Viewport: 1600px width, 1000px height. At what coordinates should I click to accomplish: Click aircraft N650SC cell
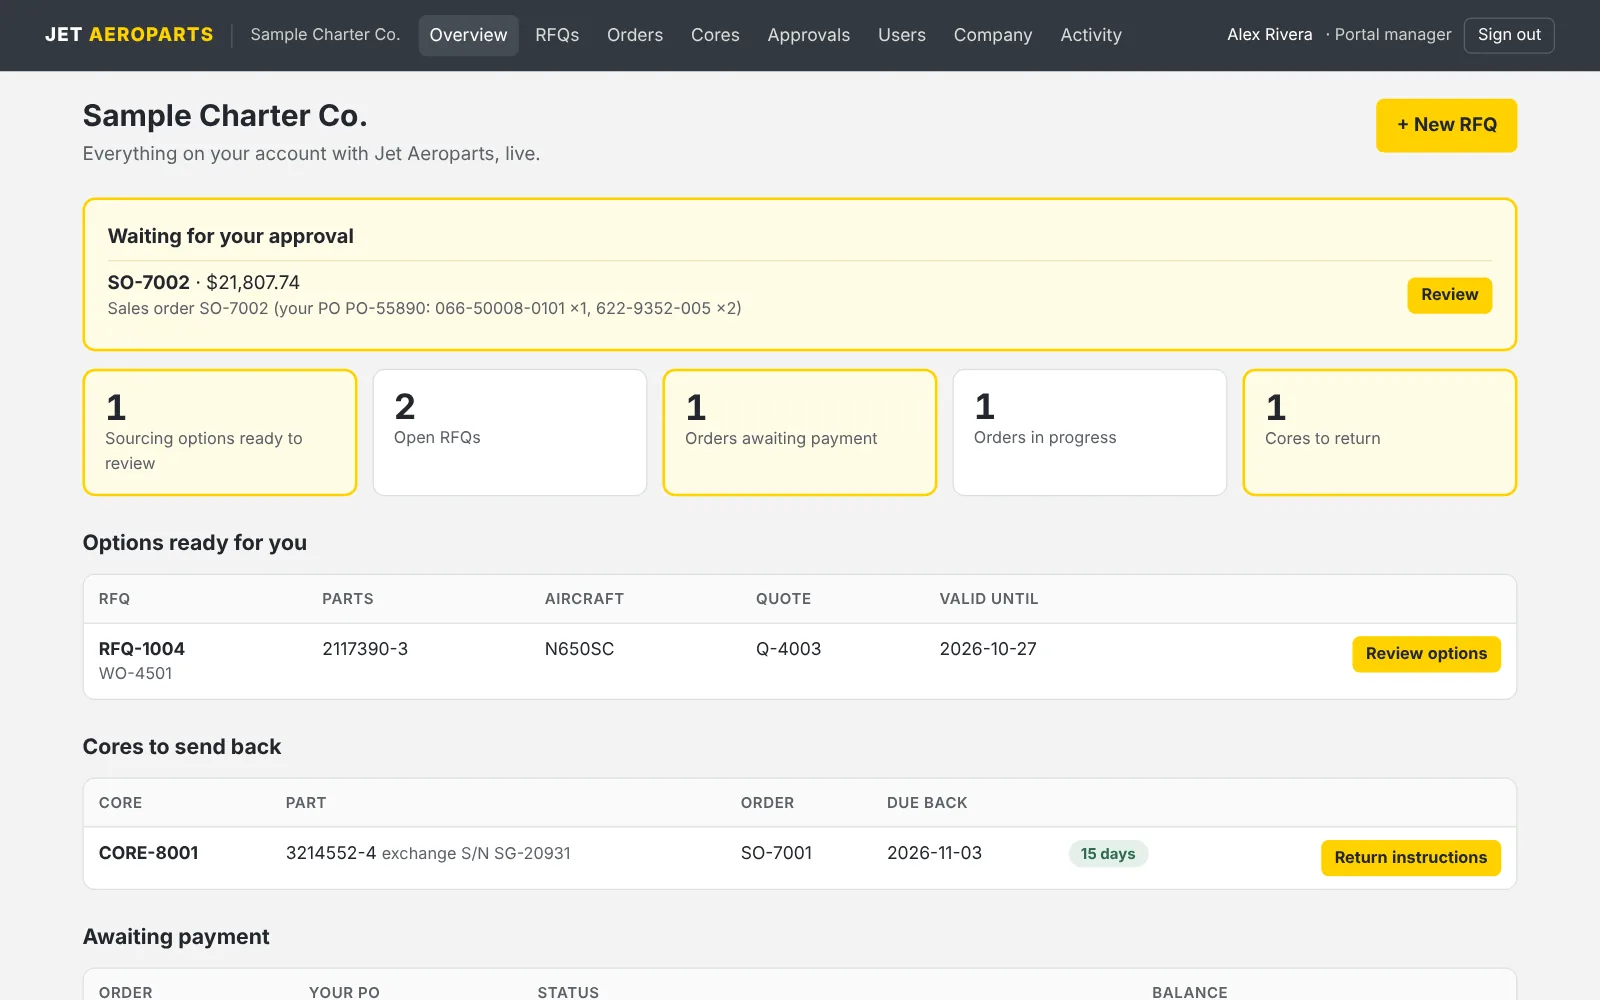pyautogui.click(x=579, y=649)
